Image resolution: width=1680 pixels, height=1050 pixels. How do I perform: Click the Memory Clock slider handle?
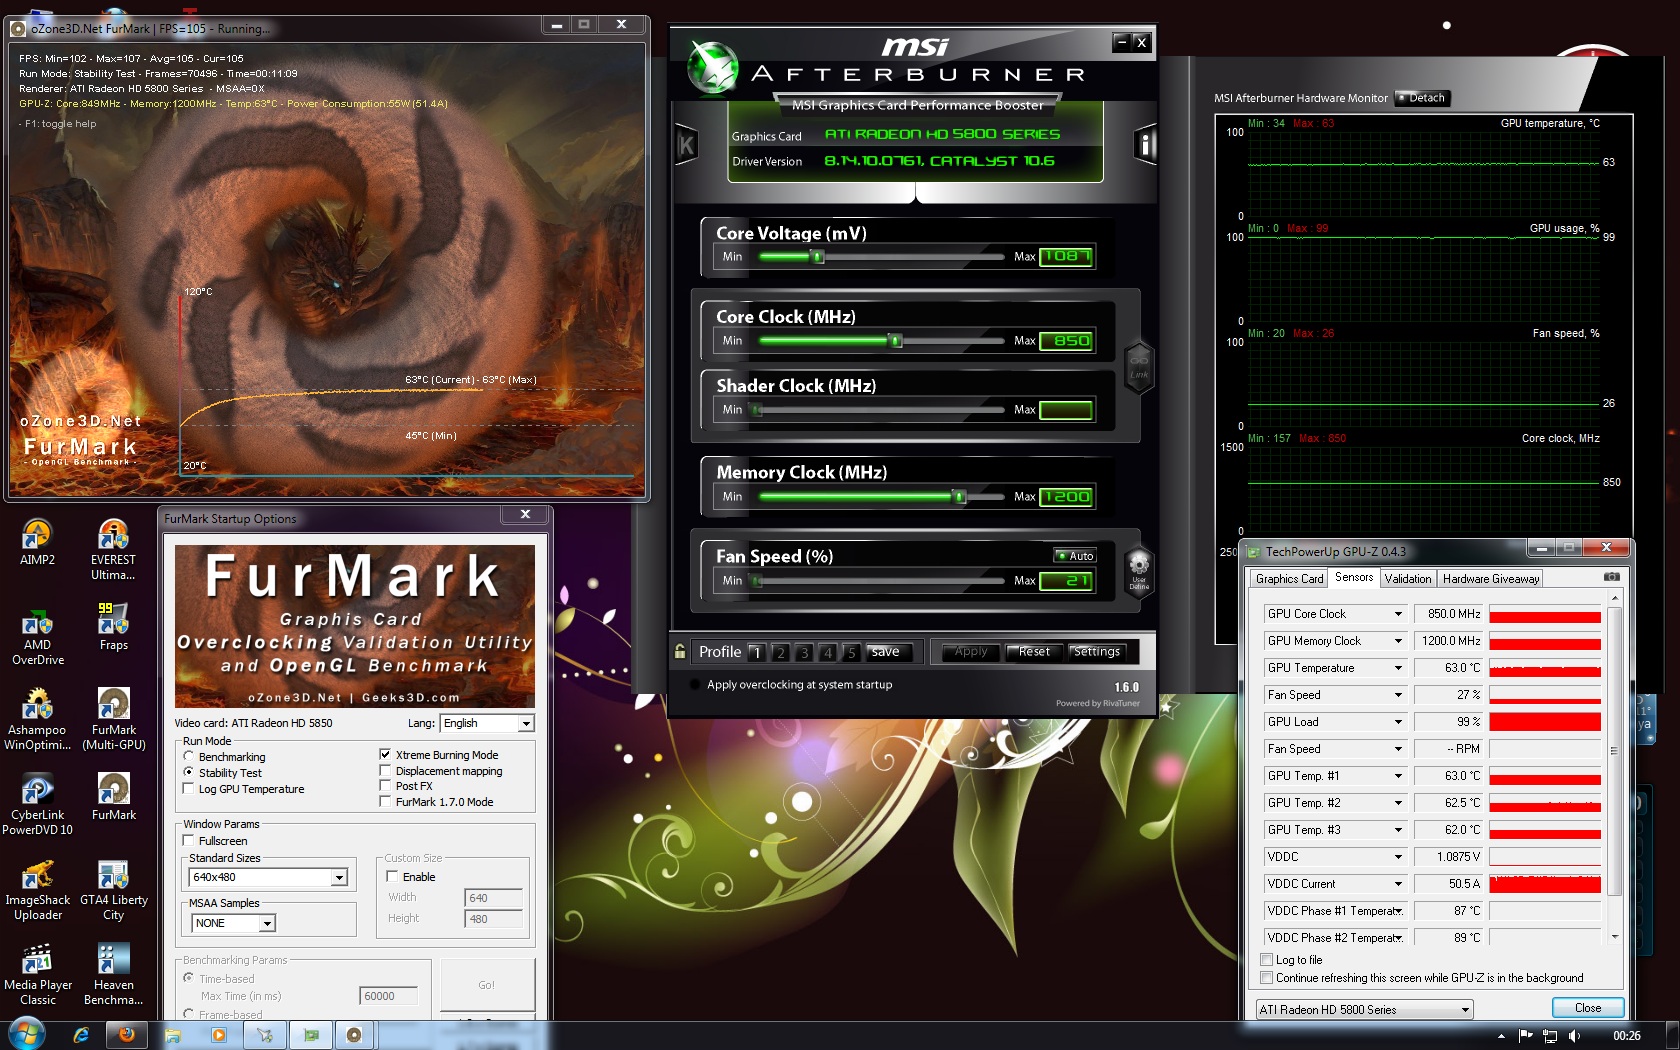click(959, 497)
